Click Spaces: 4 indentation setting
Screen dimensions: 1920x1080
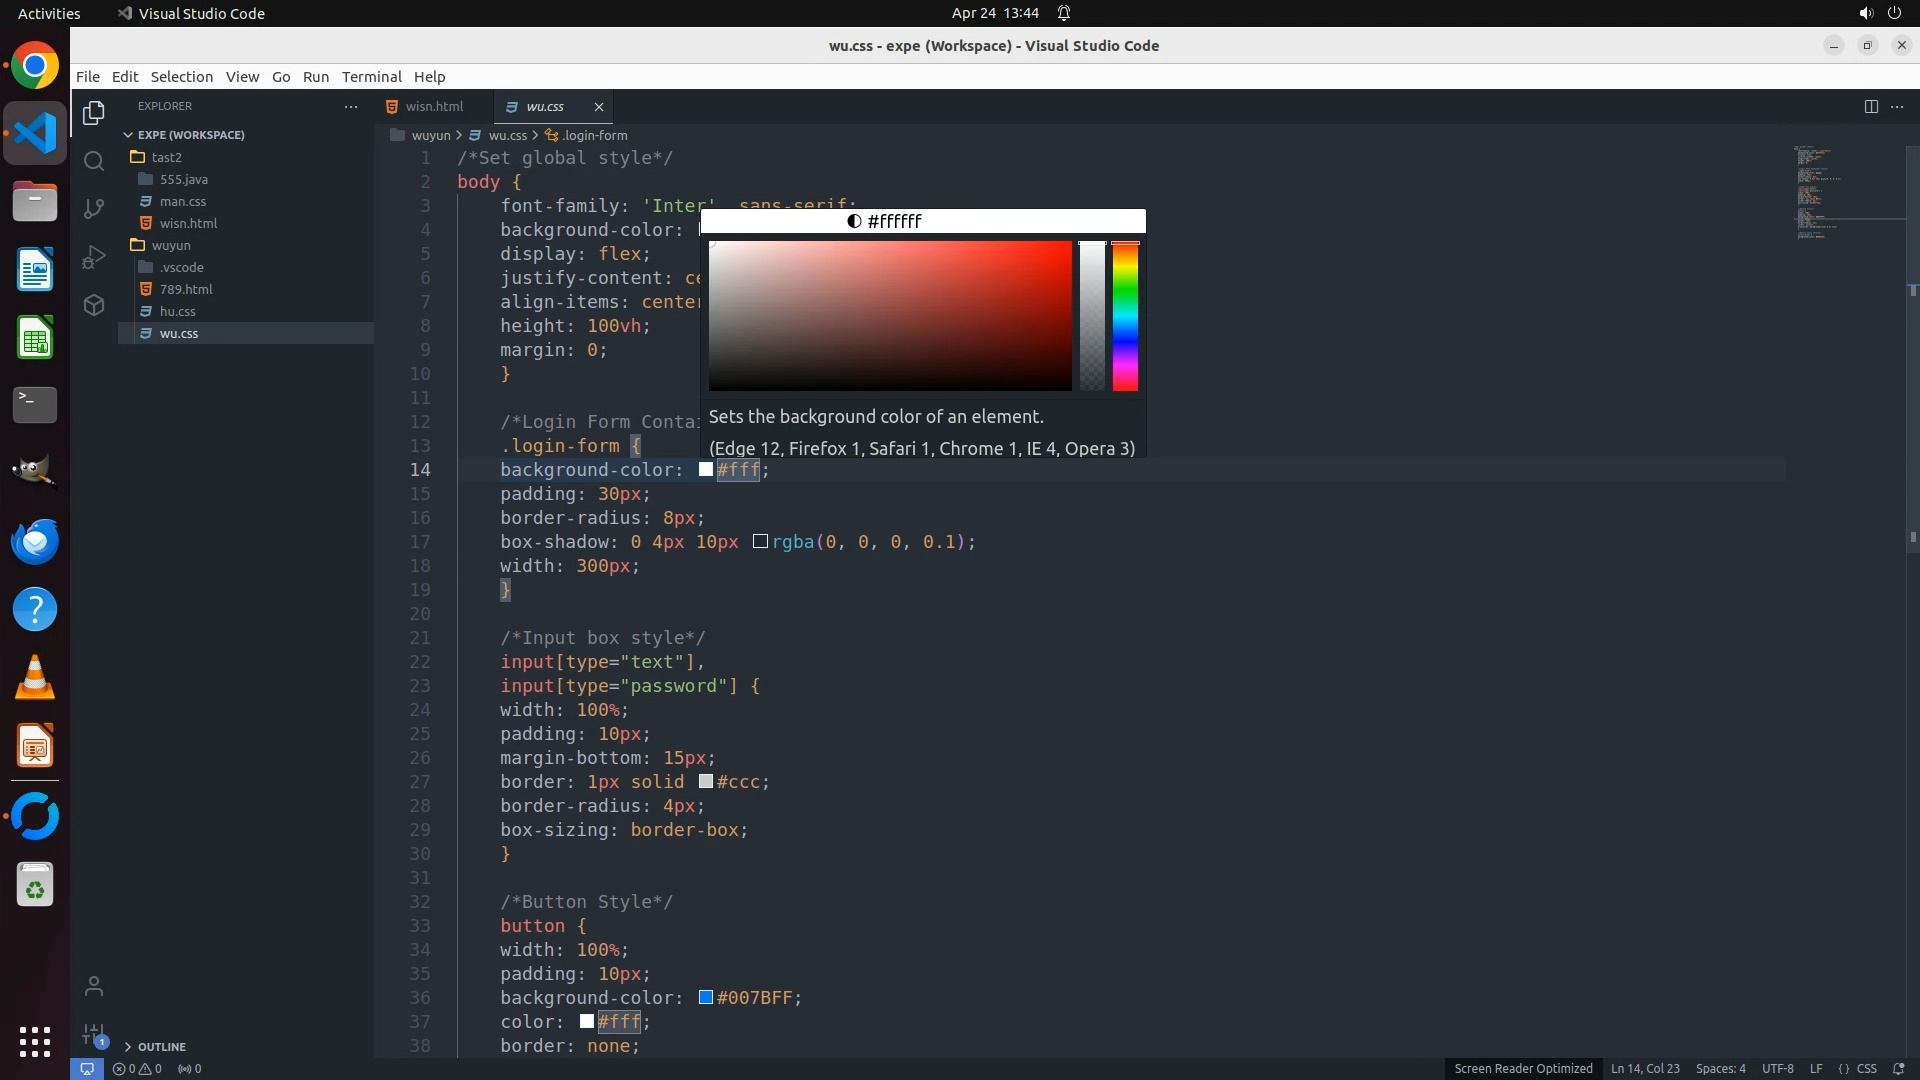(x=1720, y=1068)
